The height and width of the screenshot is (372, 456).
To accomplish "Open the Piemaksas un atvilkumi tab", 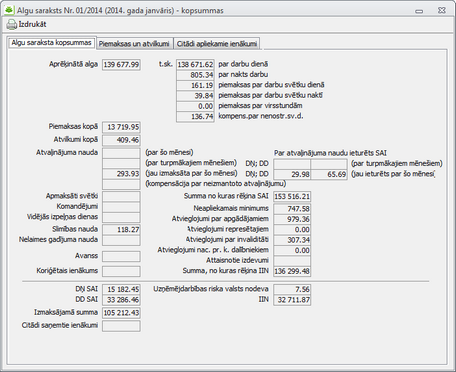I will [134, 44].
